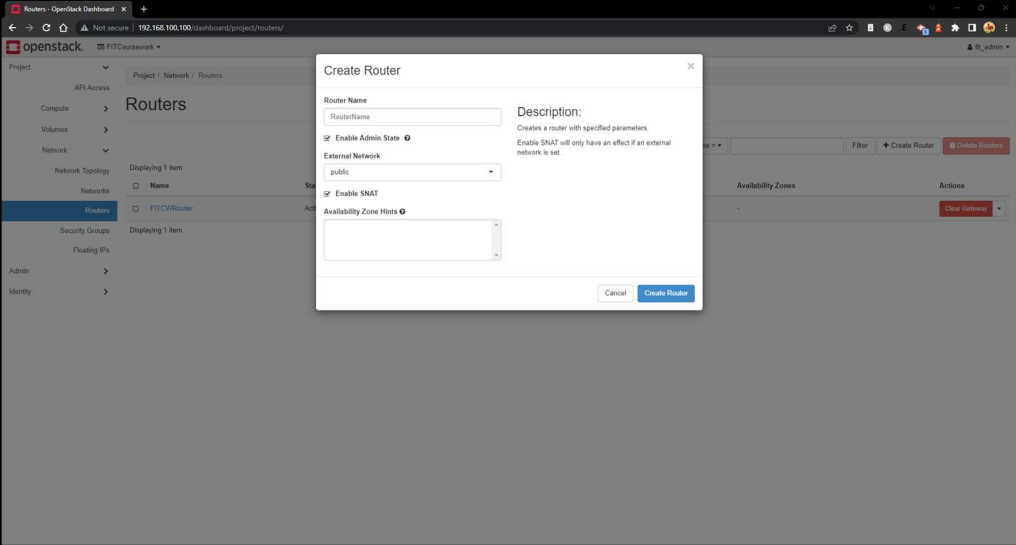Screen dimensions: 1016x545
Task: Click the Cancel button
Action: [615, 293]
